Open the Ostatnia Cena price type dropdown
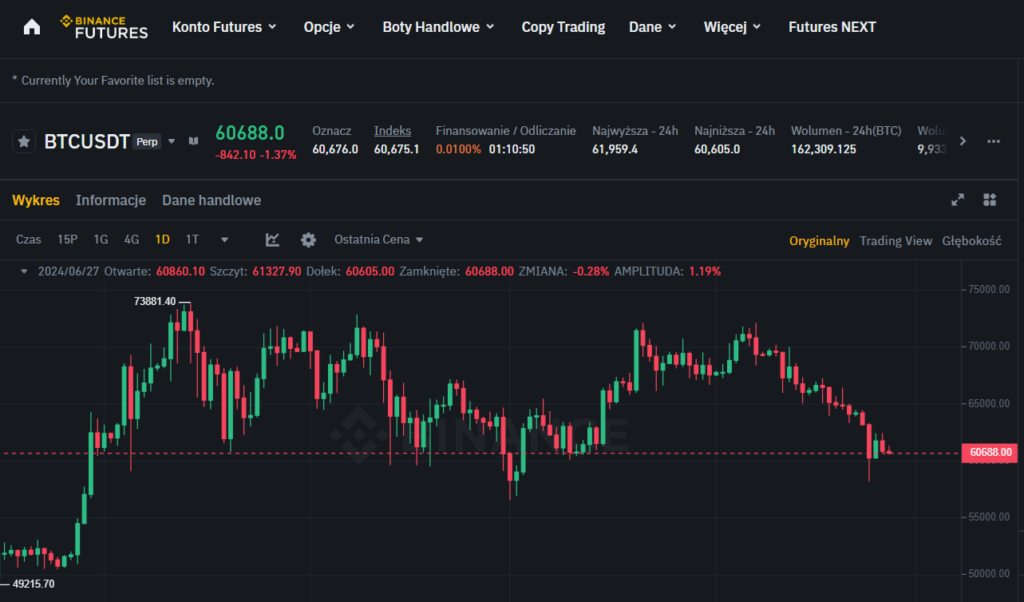Viewport: 1024px width, 602px height. (379, 240)
